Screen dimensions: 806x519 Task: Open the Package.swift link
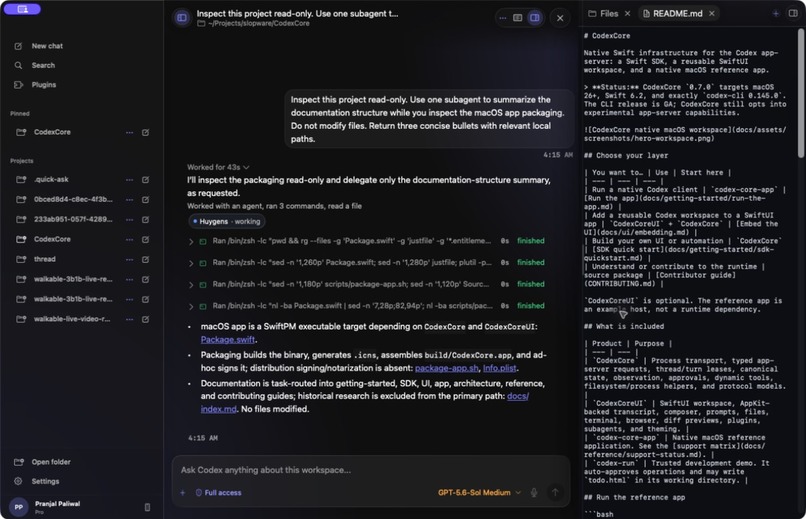(x=228, y=340)
